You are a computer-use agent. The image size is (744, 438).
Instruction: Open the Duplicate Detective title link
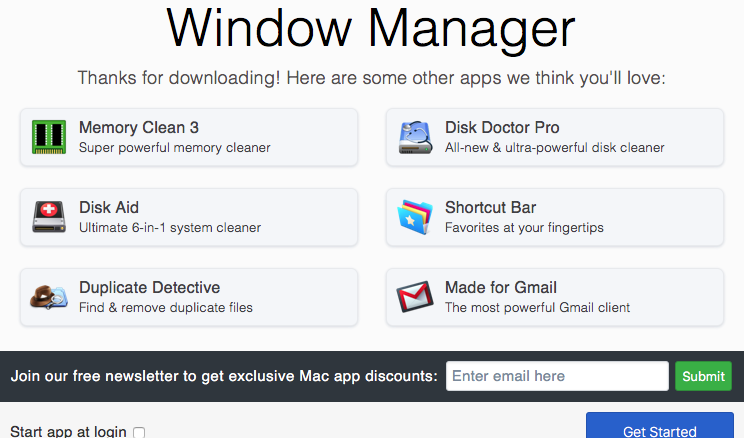coord(149,287)
